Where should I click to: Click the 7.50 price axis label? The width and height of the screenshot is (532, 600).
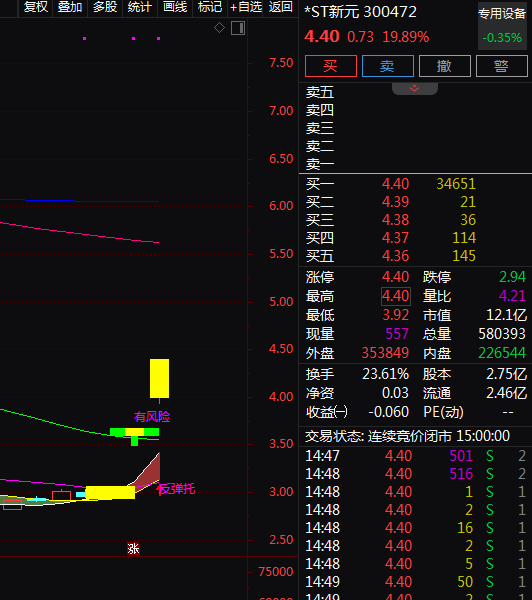tap(281, 63)
